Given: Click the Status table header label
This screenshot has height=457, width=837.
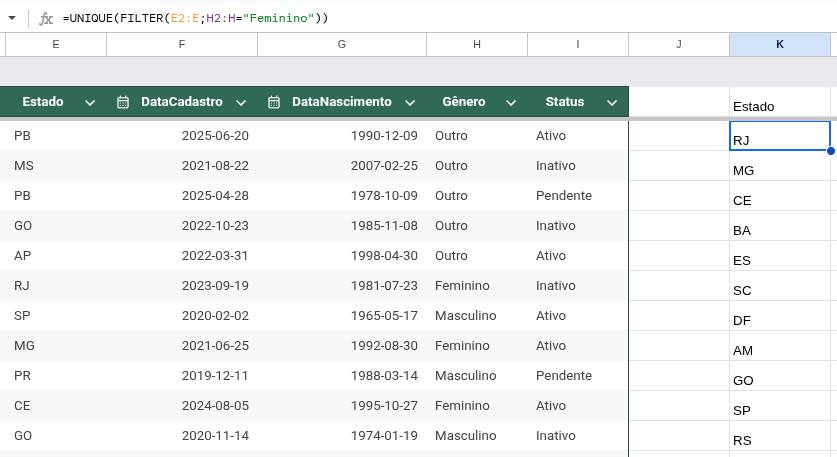Looking at the screenshot, I should coord(565,101).
